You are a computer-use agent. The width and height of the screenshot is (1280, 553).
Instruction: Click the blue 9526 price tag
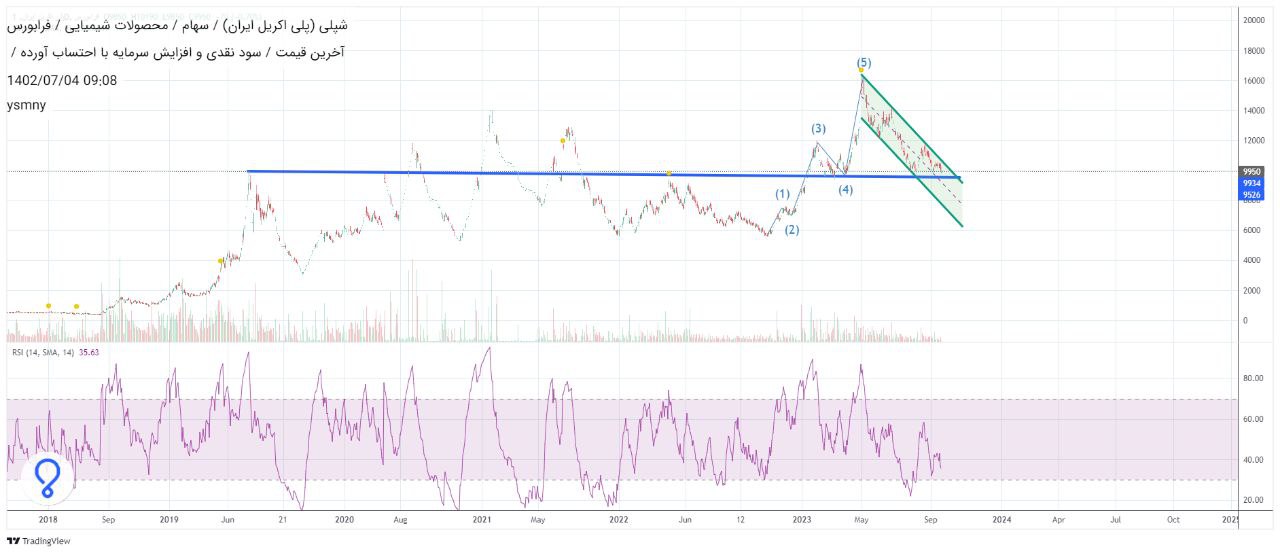[x=1252, y=195]
